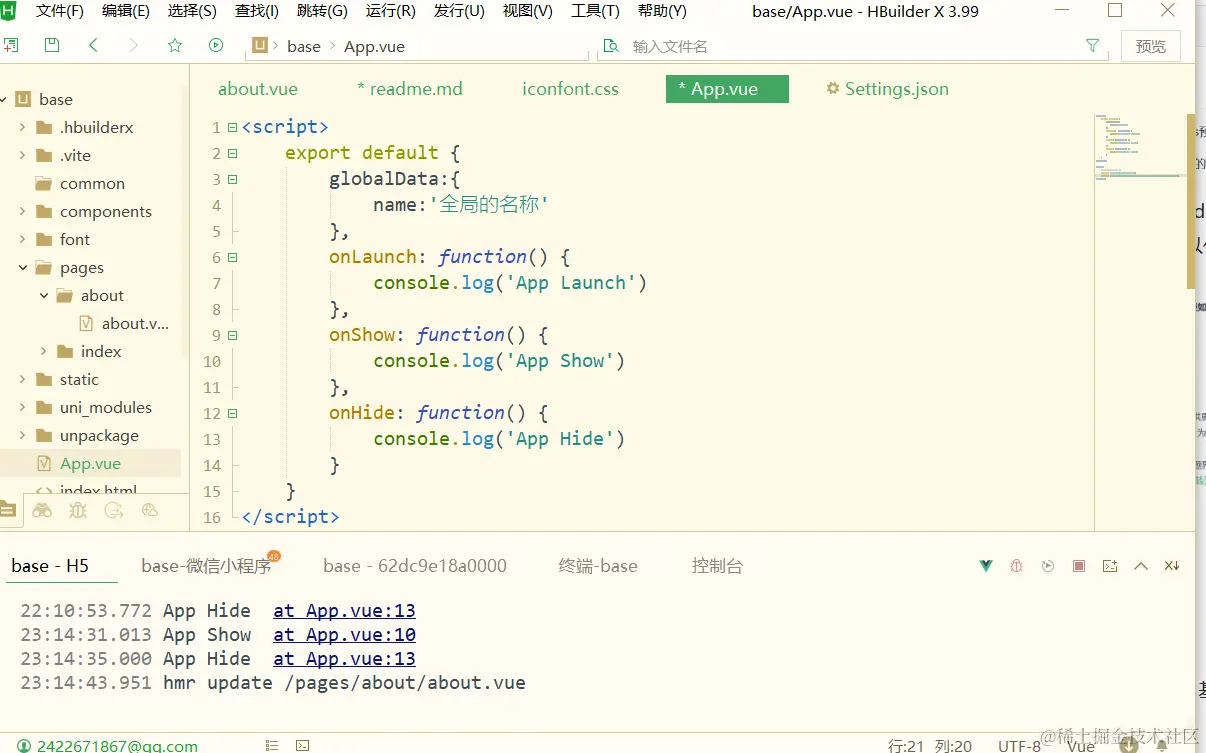Click the save (floppy disk) toolbar icon
Viewport: 1206px width, 753px height.
click(x=52, y=46)
